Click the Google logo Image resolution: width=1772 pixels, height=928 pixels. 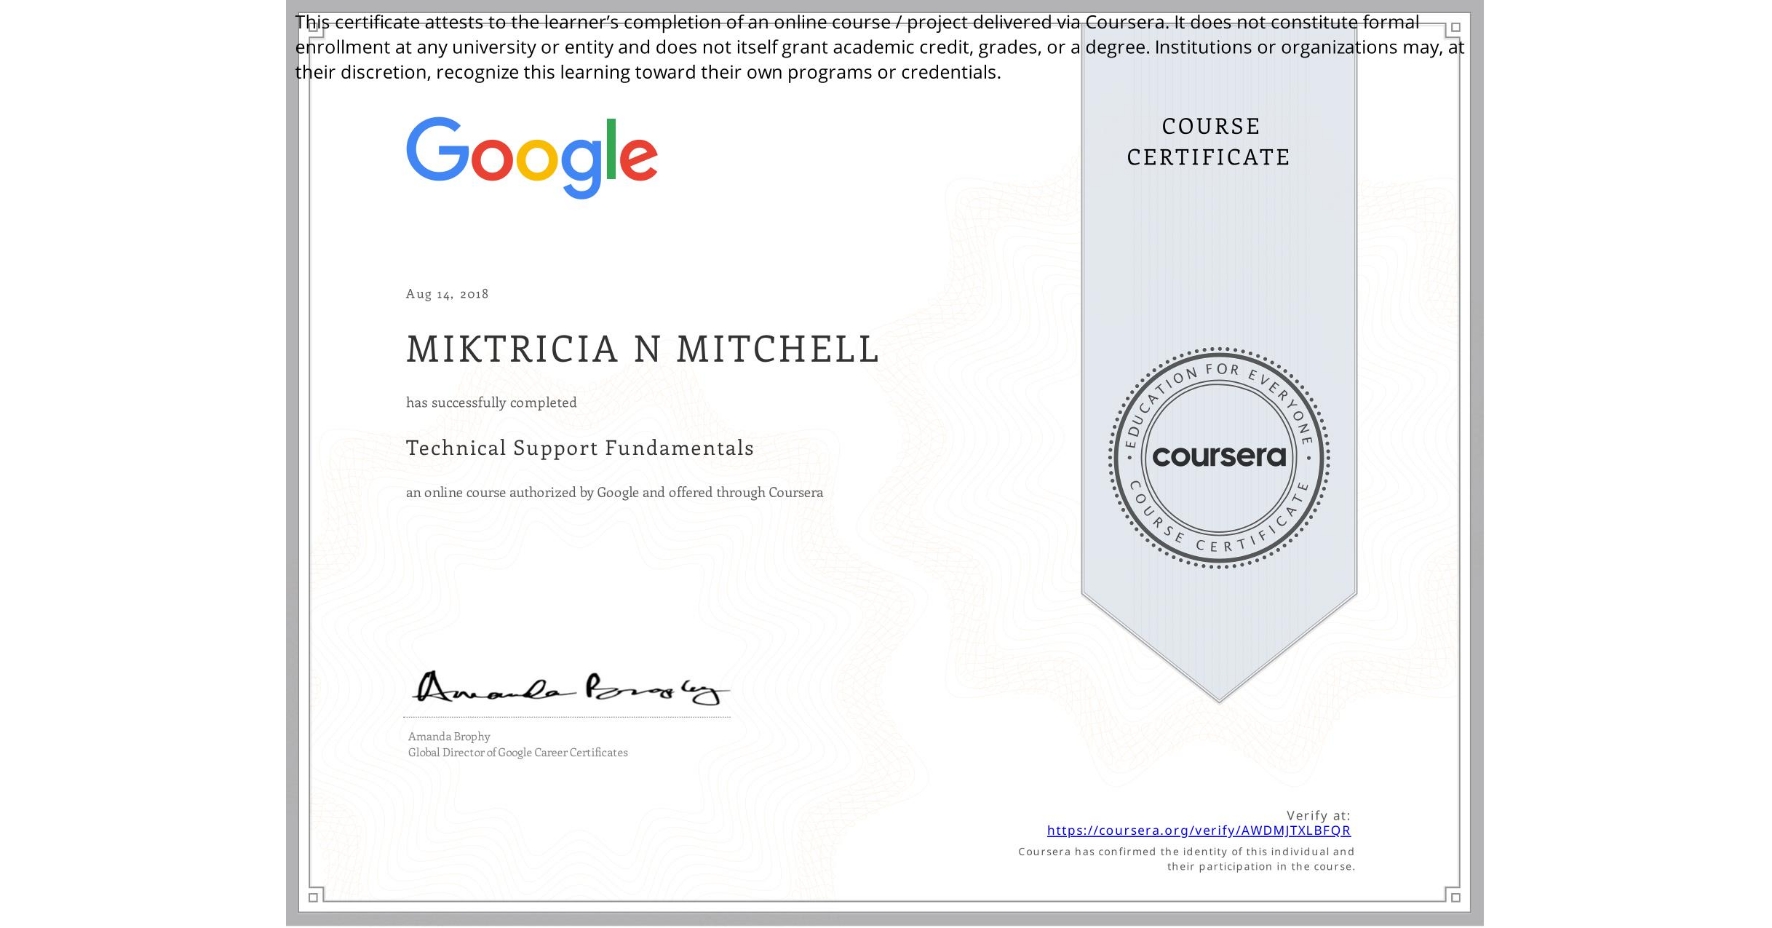(531, 158)
